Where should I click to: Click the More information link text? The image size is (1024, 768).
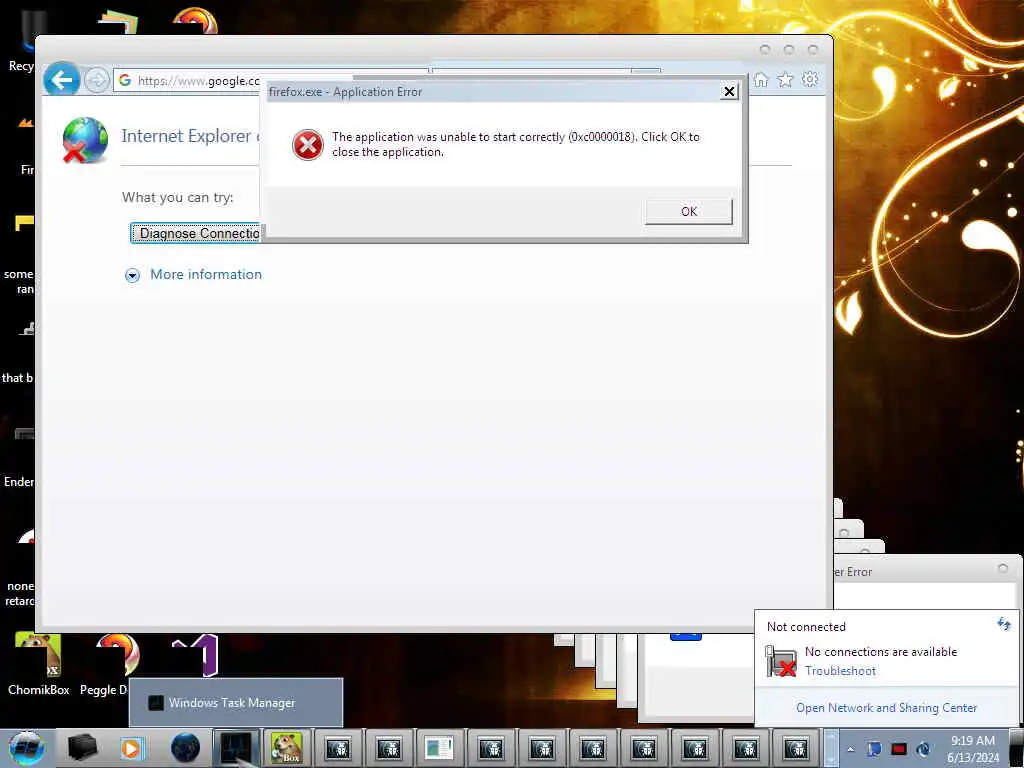(206, 274)
